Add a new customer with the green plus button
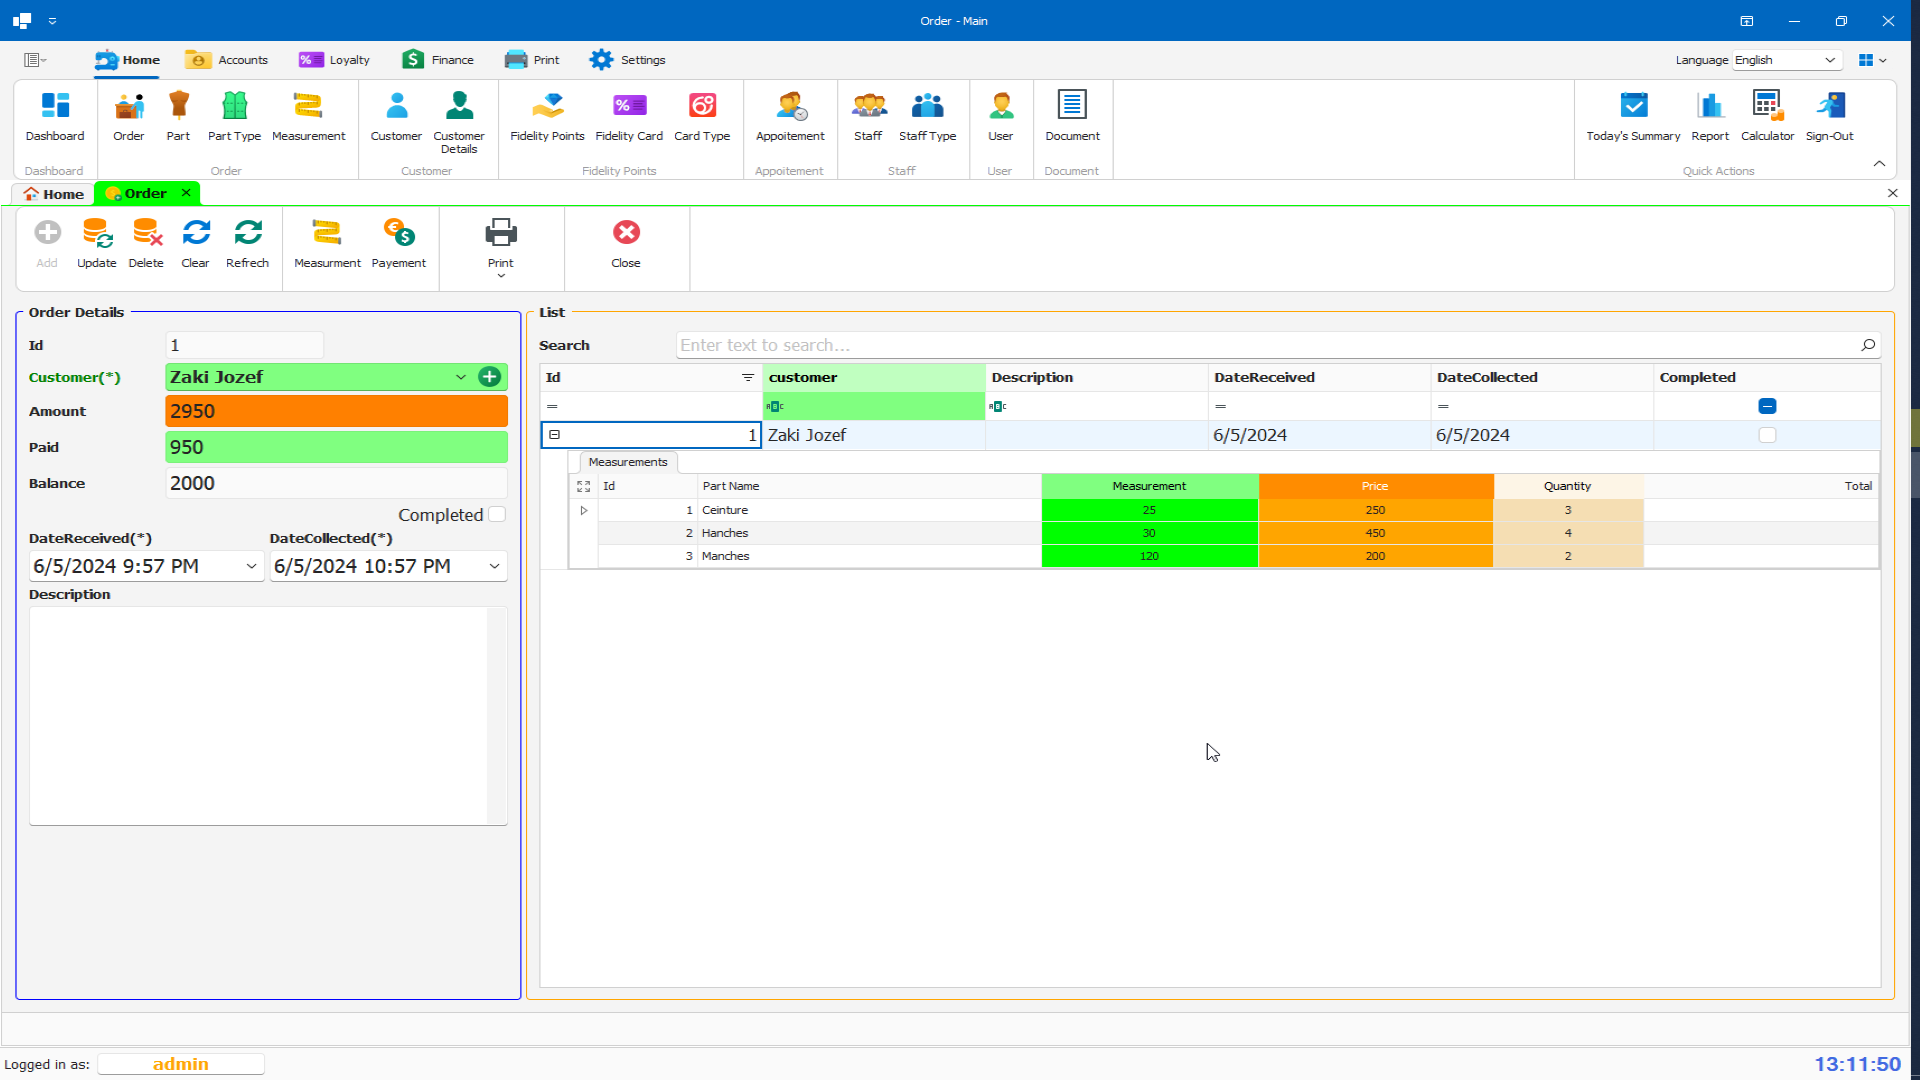Viewport: 1920px width, 1080px height. (490, 377)
